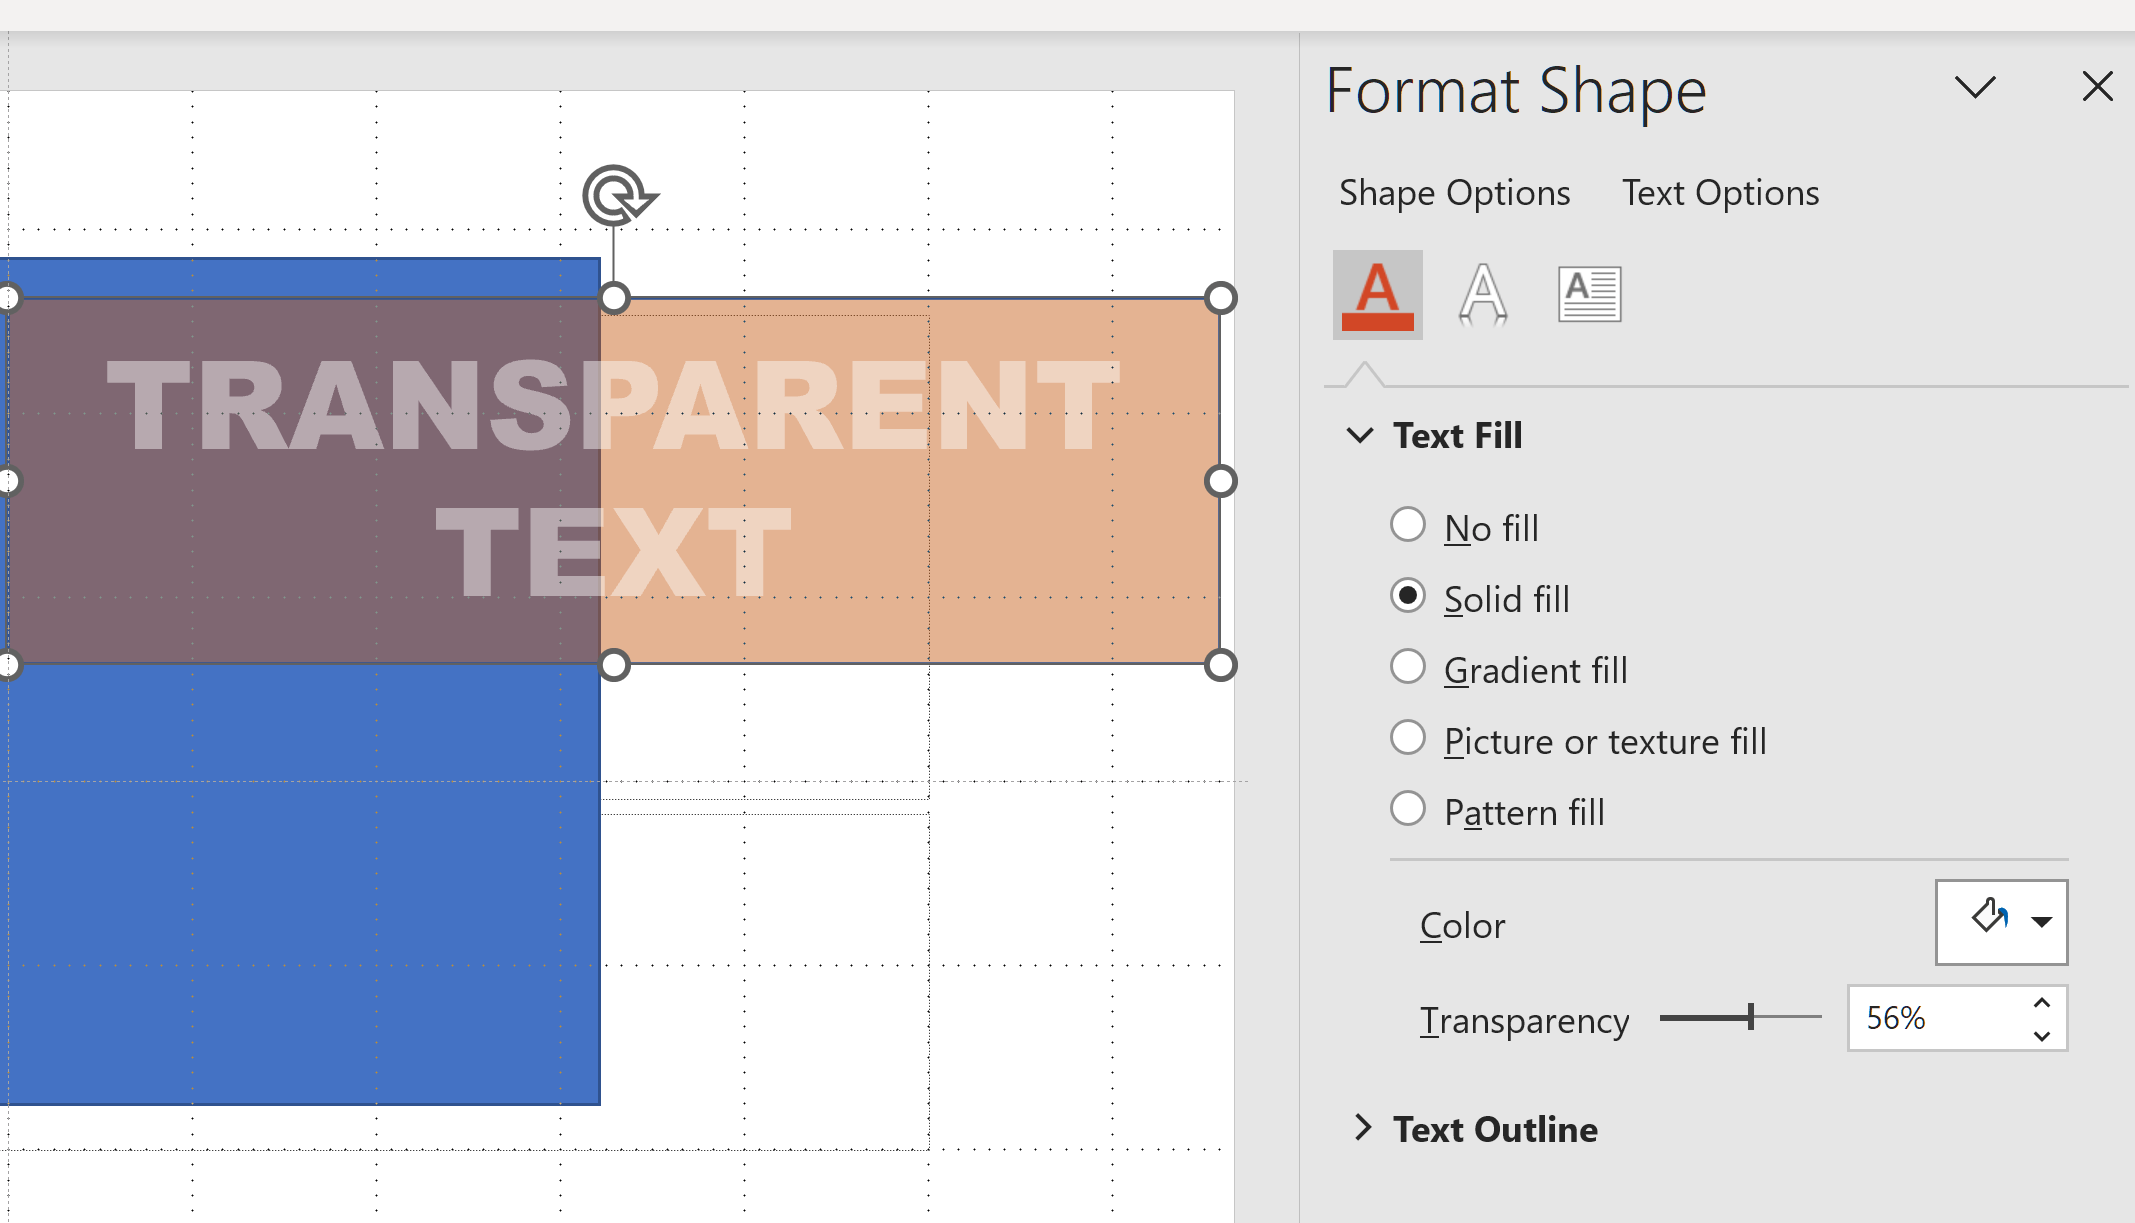Select the No fill radio button
2135x1223 pixels.
1408,525
